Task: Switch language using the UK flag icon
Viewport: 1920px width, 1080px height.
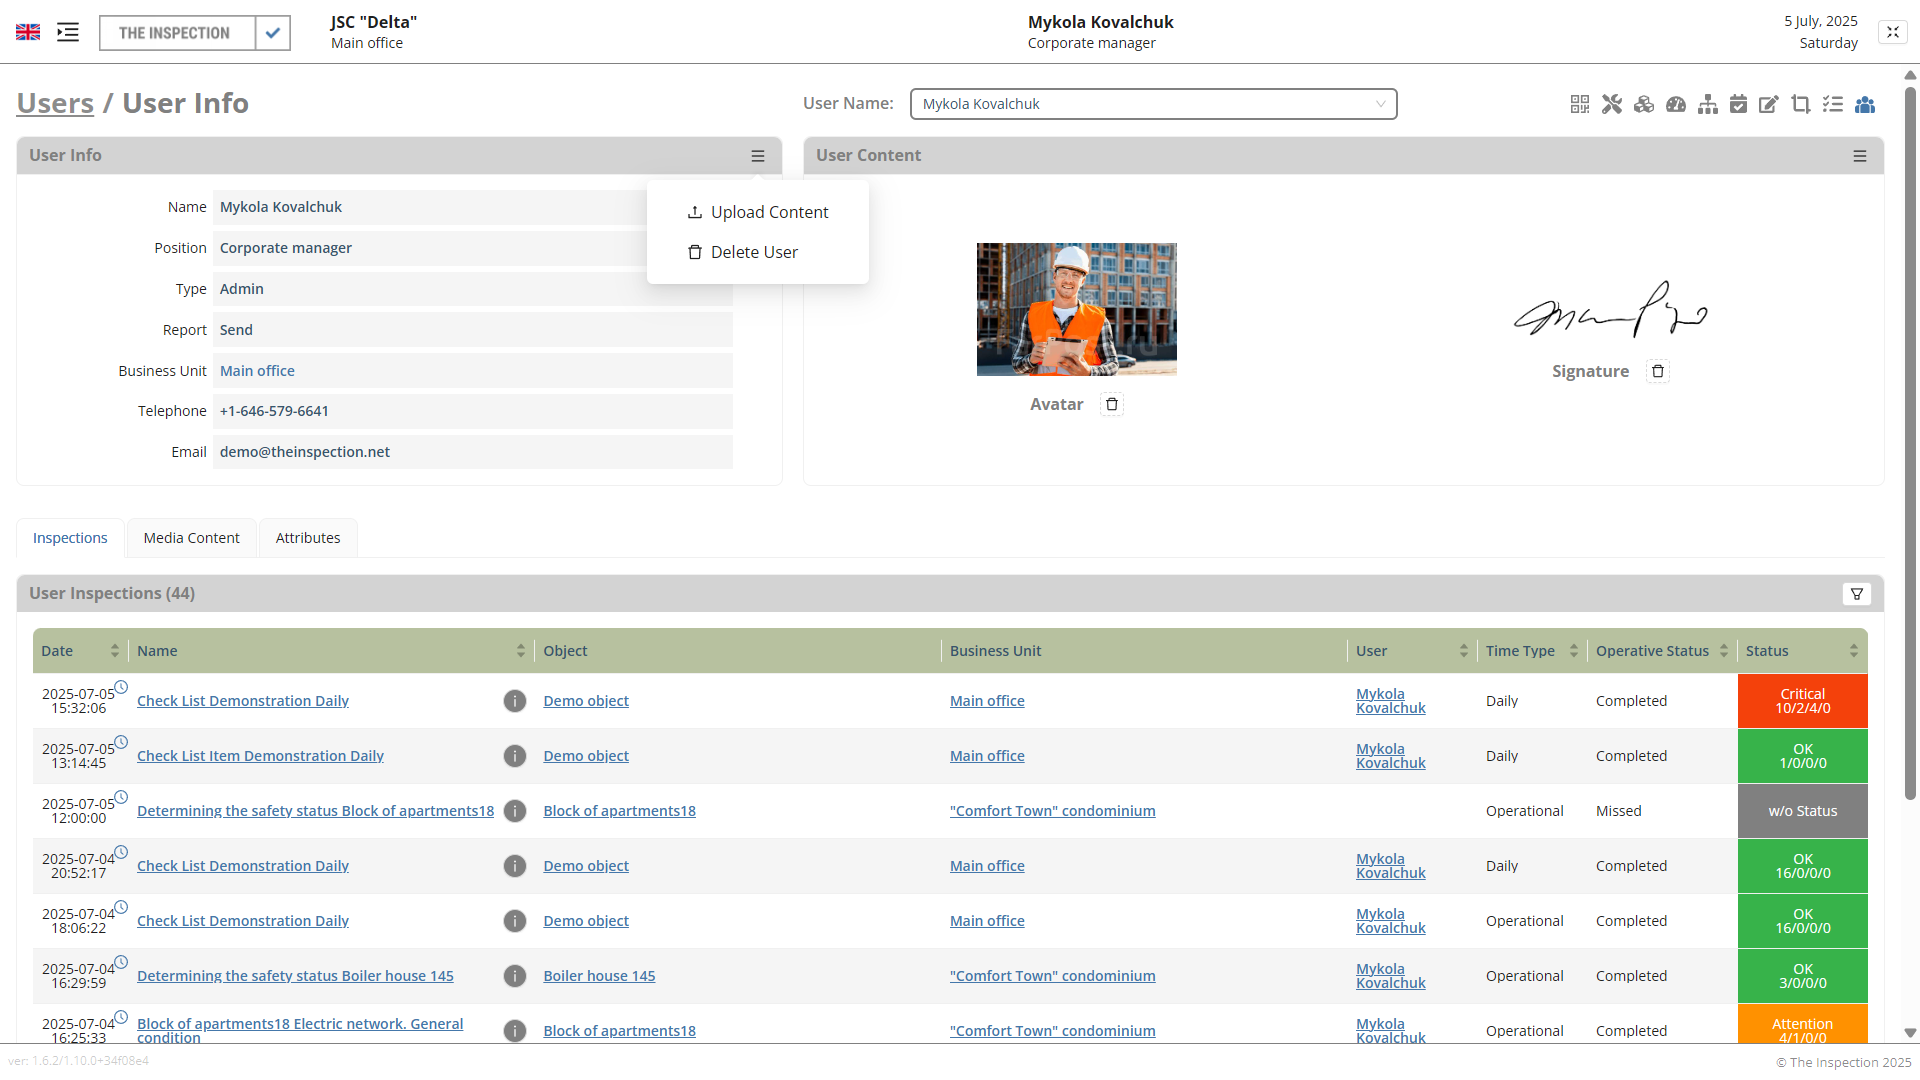Action: pos(28,32)
